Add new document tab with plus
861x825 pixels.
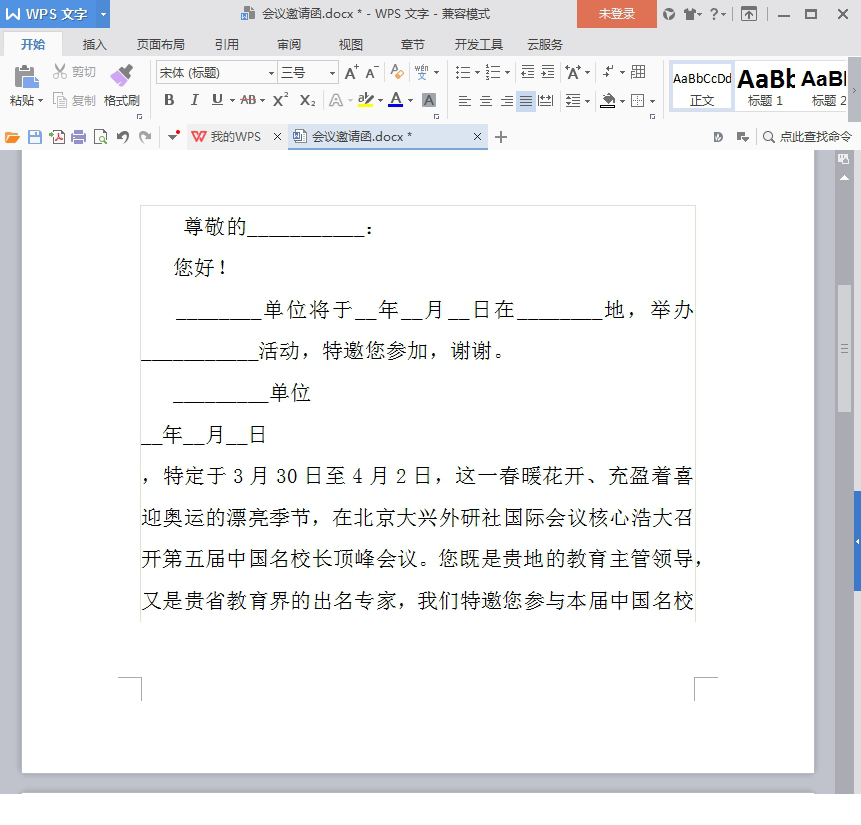pos(500,137)
